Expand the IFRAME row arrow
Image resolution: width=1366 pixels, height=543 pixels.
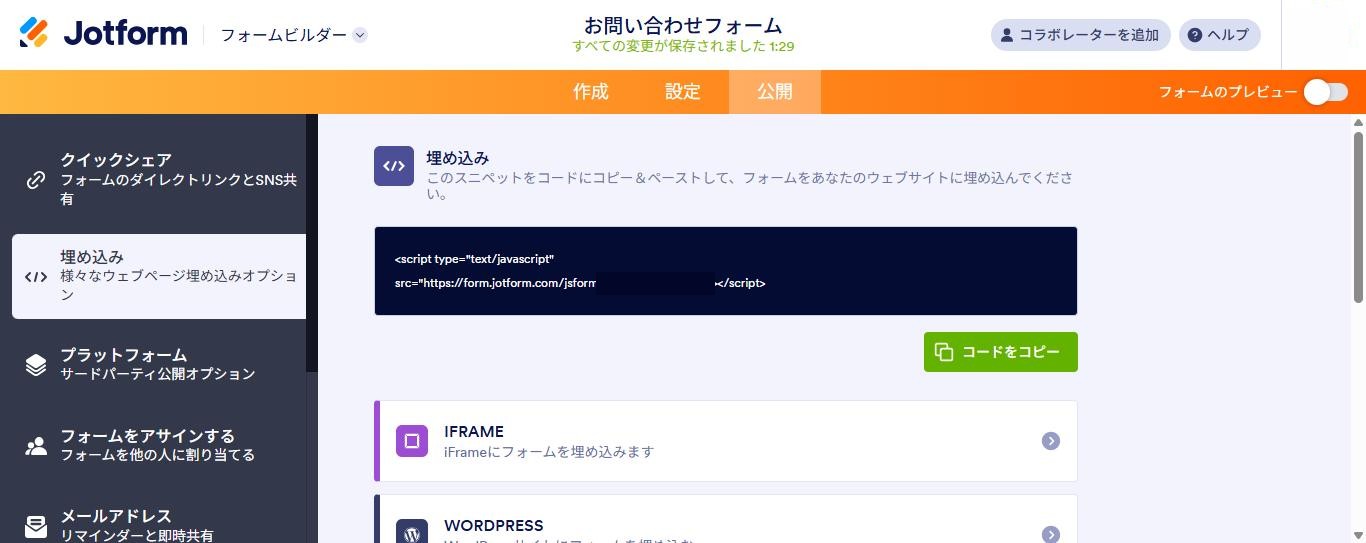(x=1051, y=441)
